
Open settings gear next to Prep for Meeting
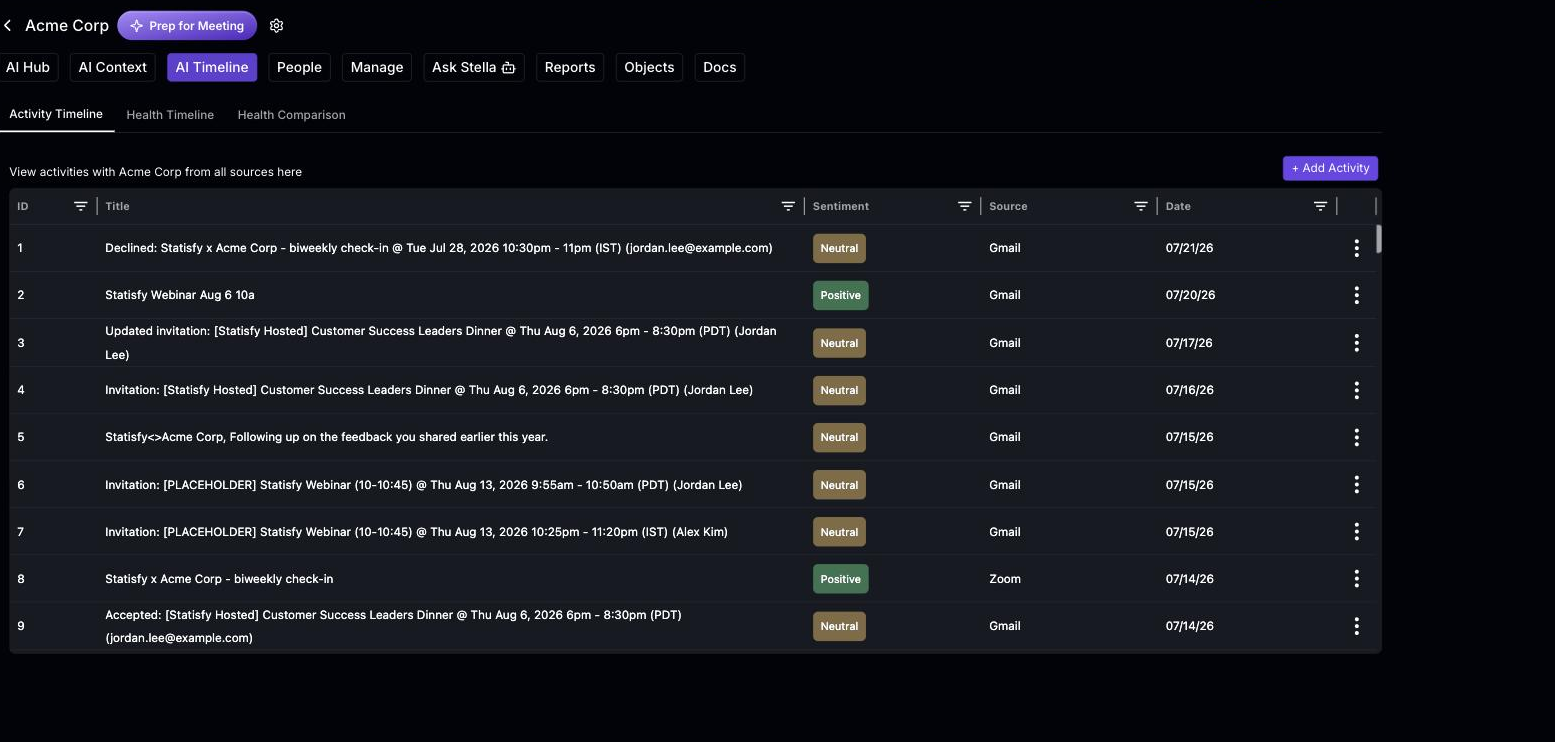pyautogui.click(x=277, y=26)
